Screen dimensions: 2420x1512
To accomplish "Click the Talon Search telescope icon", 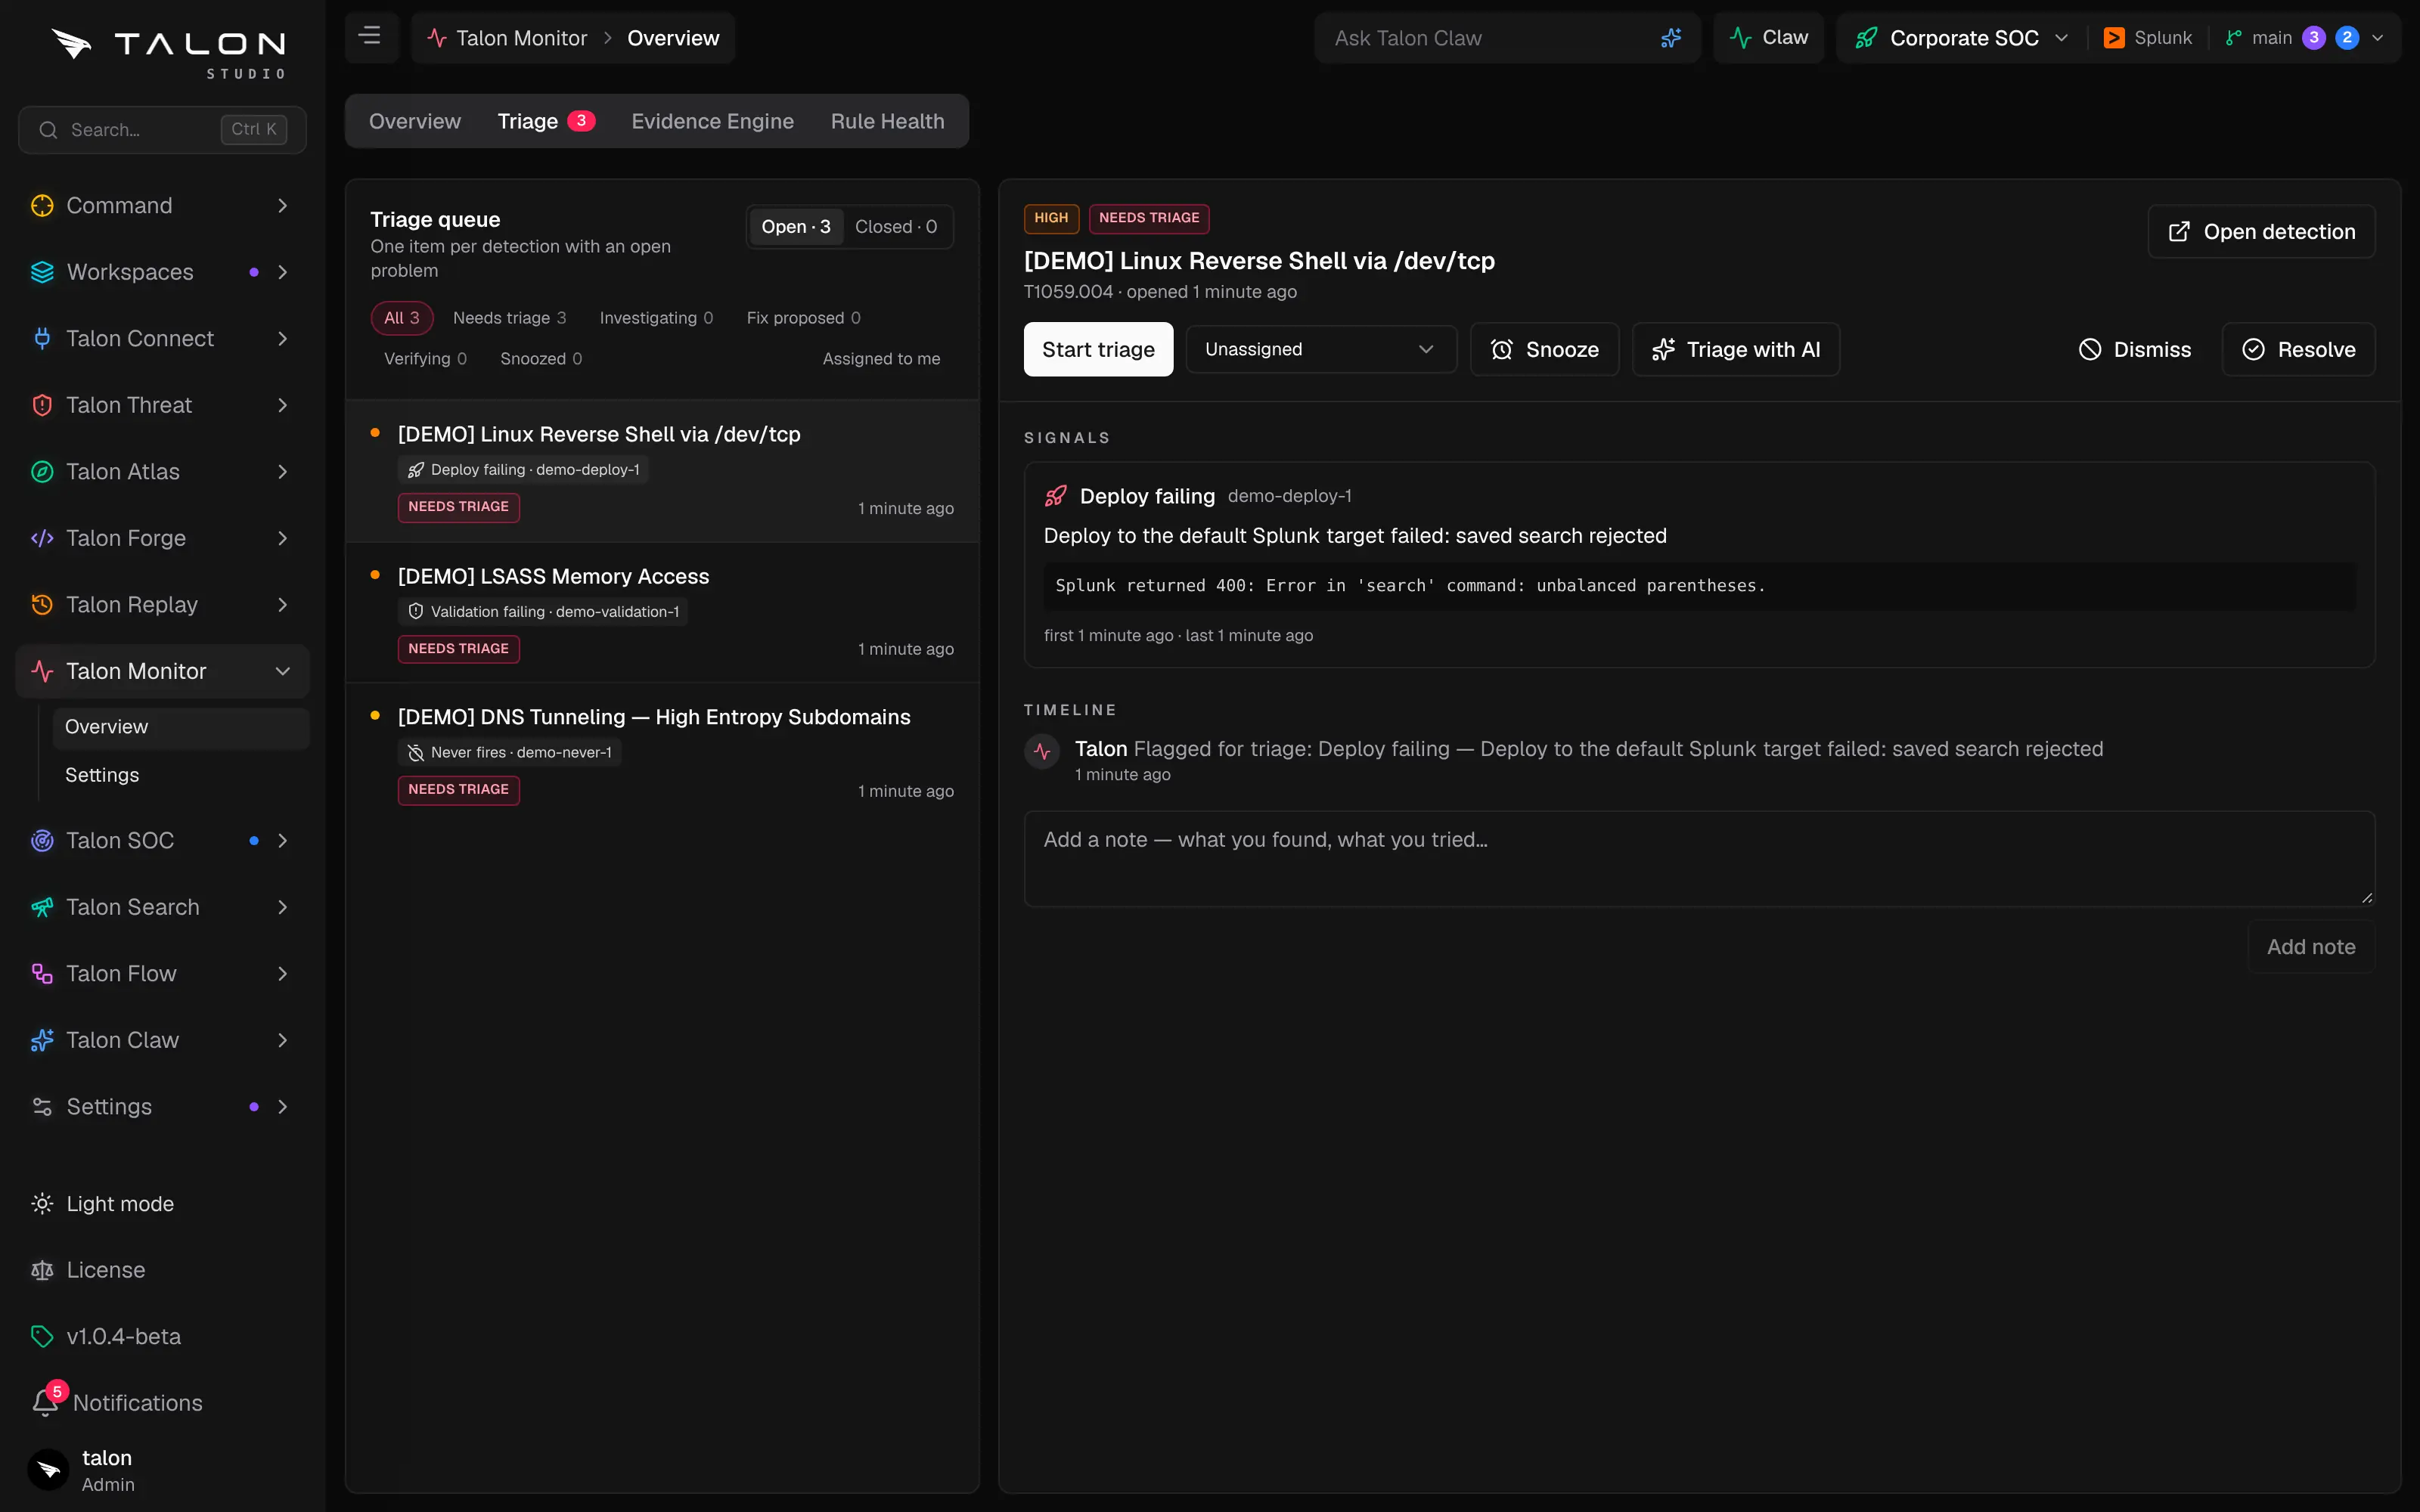I will [42, 907].
